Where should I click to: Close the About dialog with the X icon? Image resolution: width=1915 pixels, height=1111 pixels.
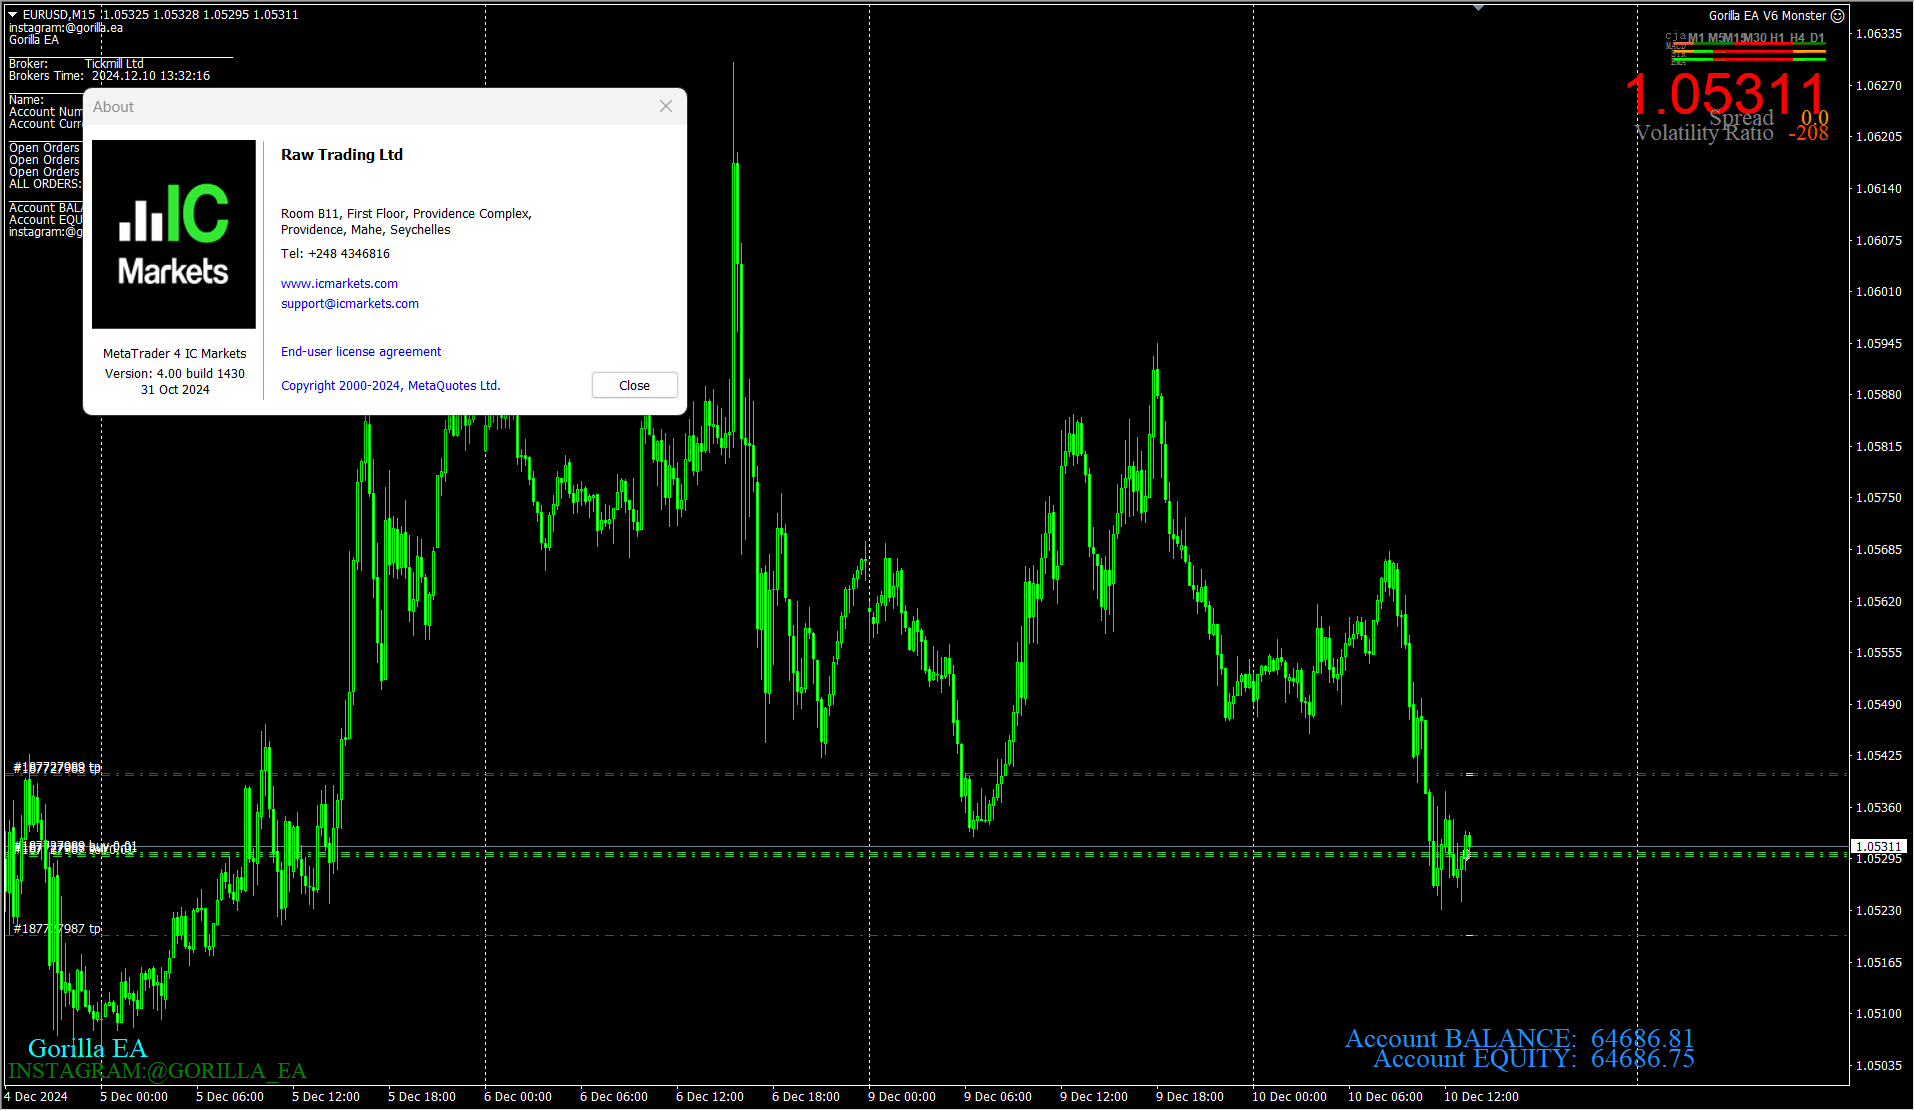pyautogui.click(x=666, y=106)
